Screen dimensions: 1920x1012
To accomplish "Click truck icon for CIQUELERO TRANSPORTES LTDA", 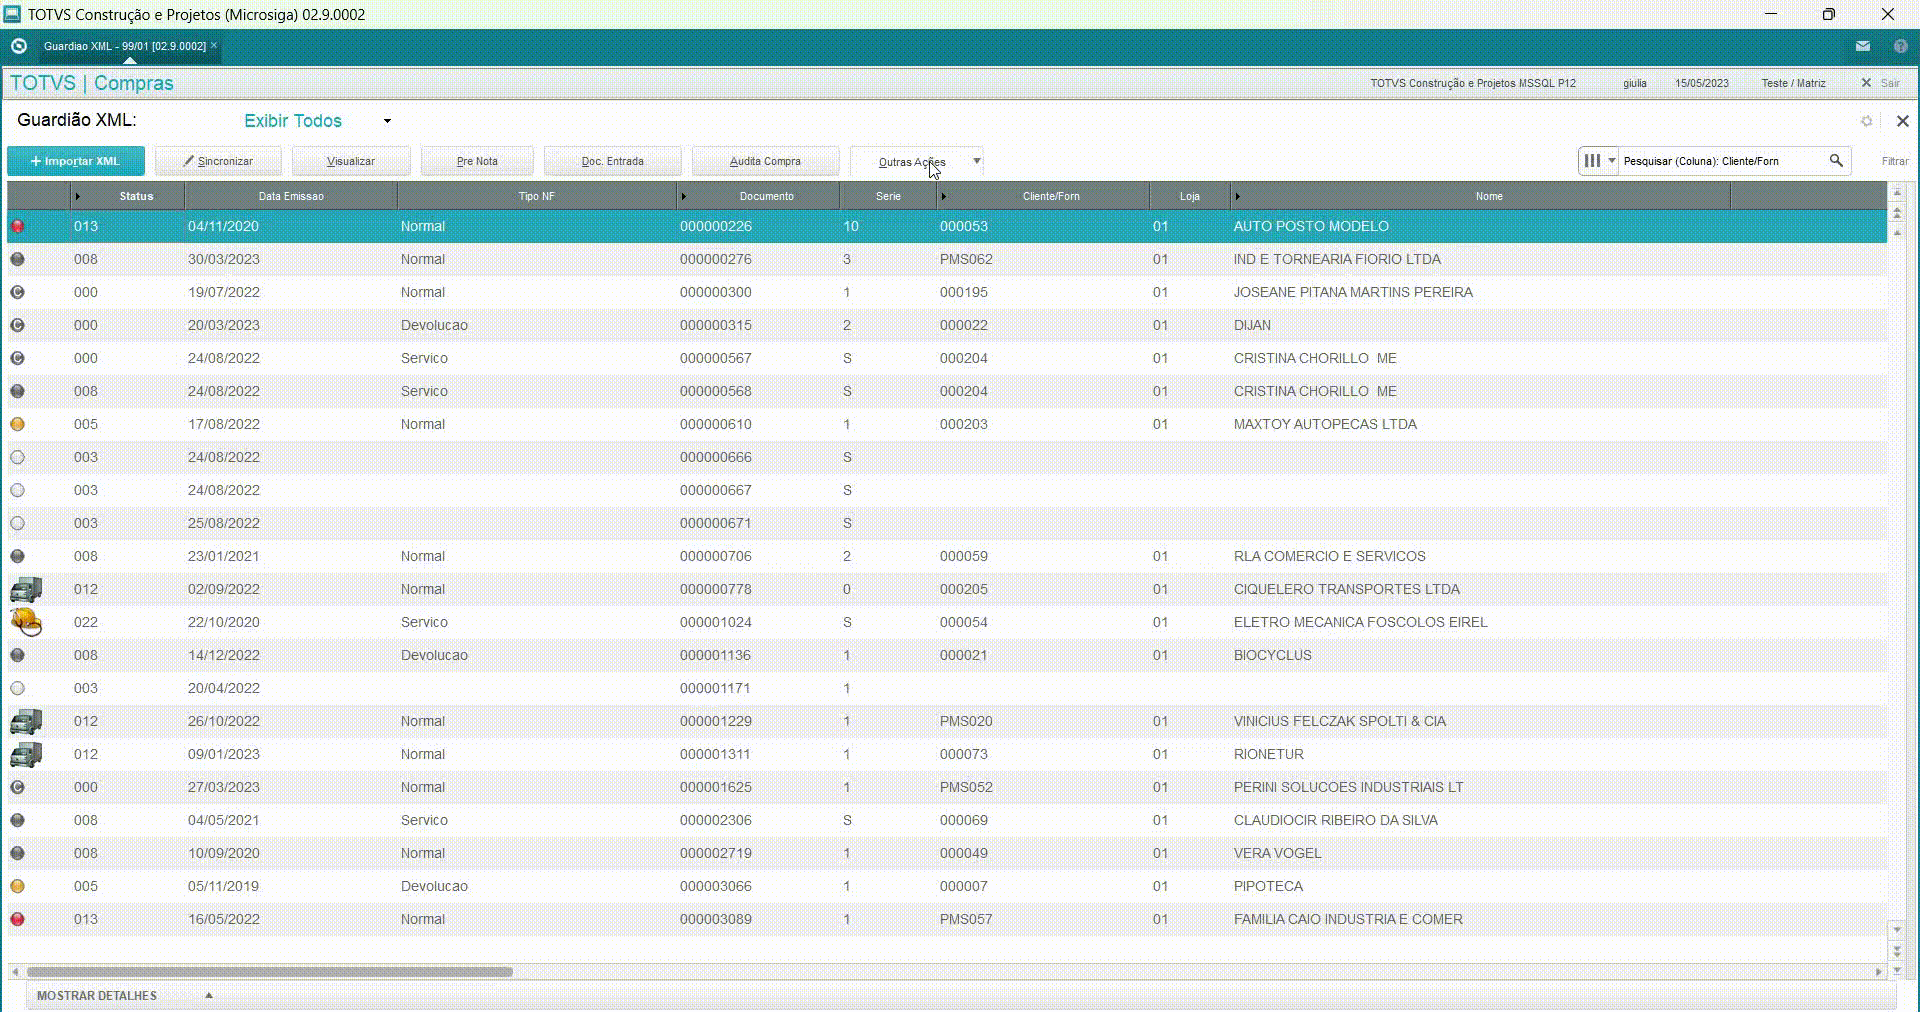I will click(26, 589).
